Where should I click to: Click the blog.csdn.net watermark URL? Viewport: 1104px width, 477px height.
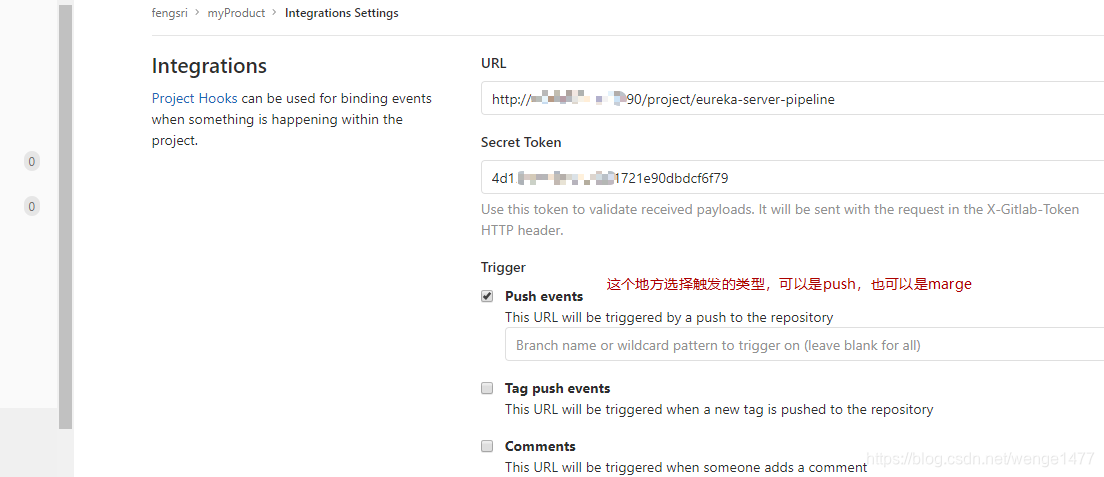point(981,459)
